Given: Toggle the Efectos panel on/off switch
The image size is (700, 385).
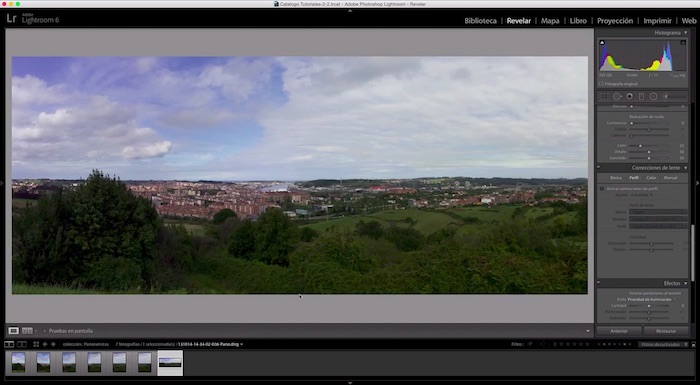Looking at the screenshot, I should click(x=599, y=283).
